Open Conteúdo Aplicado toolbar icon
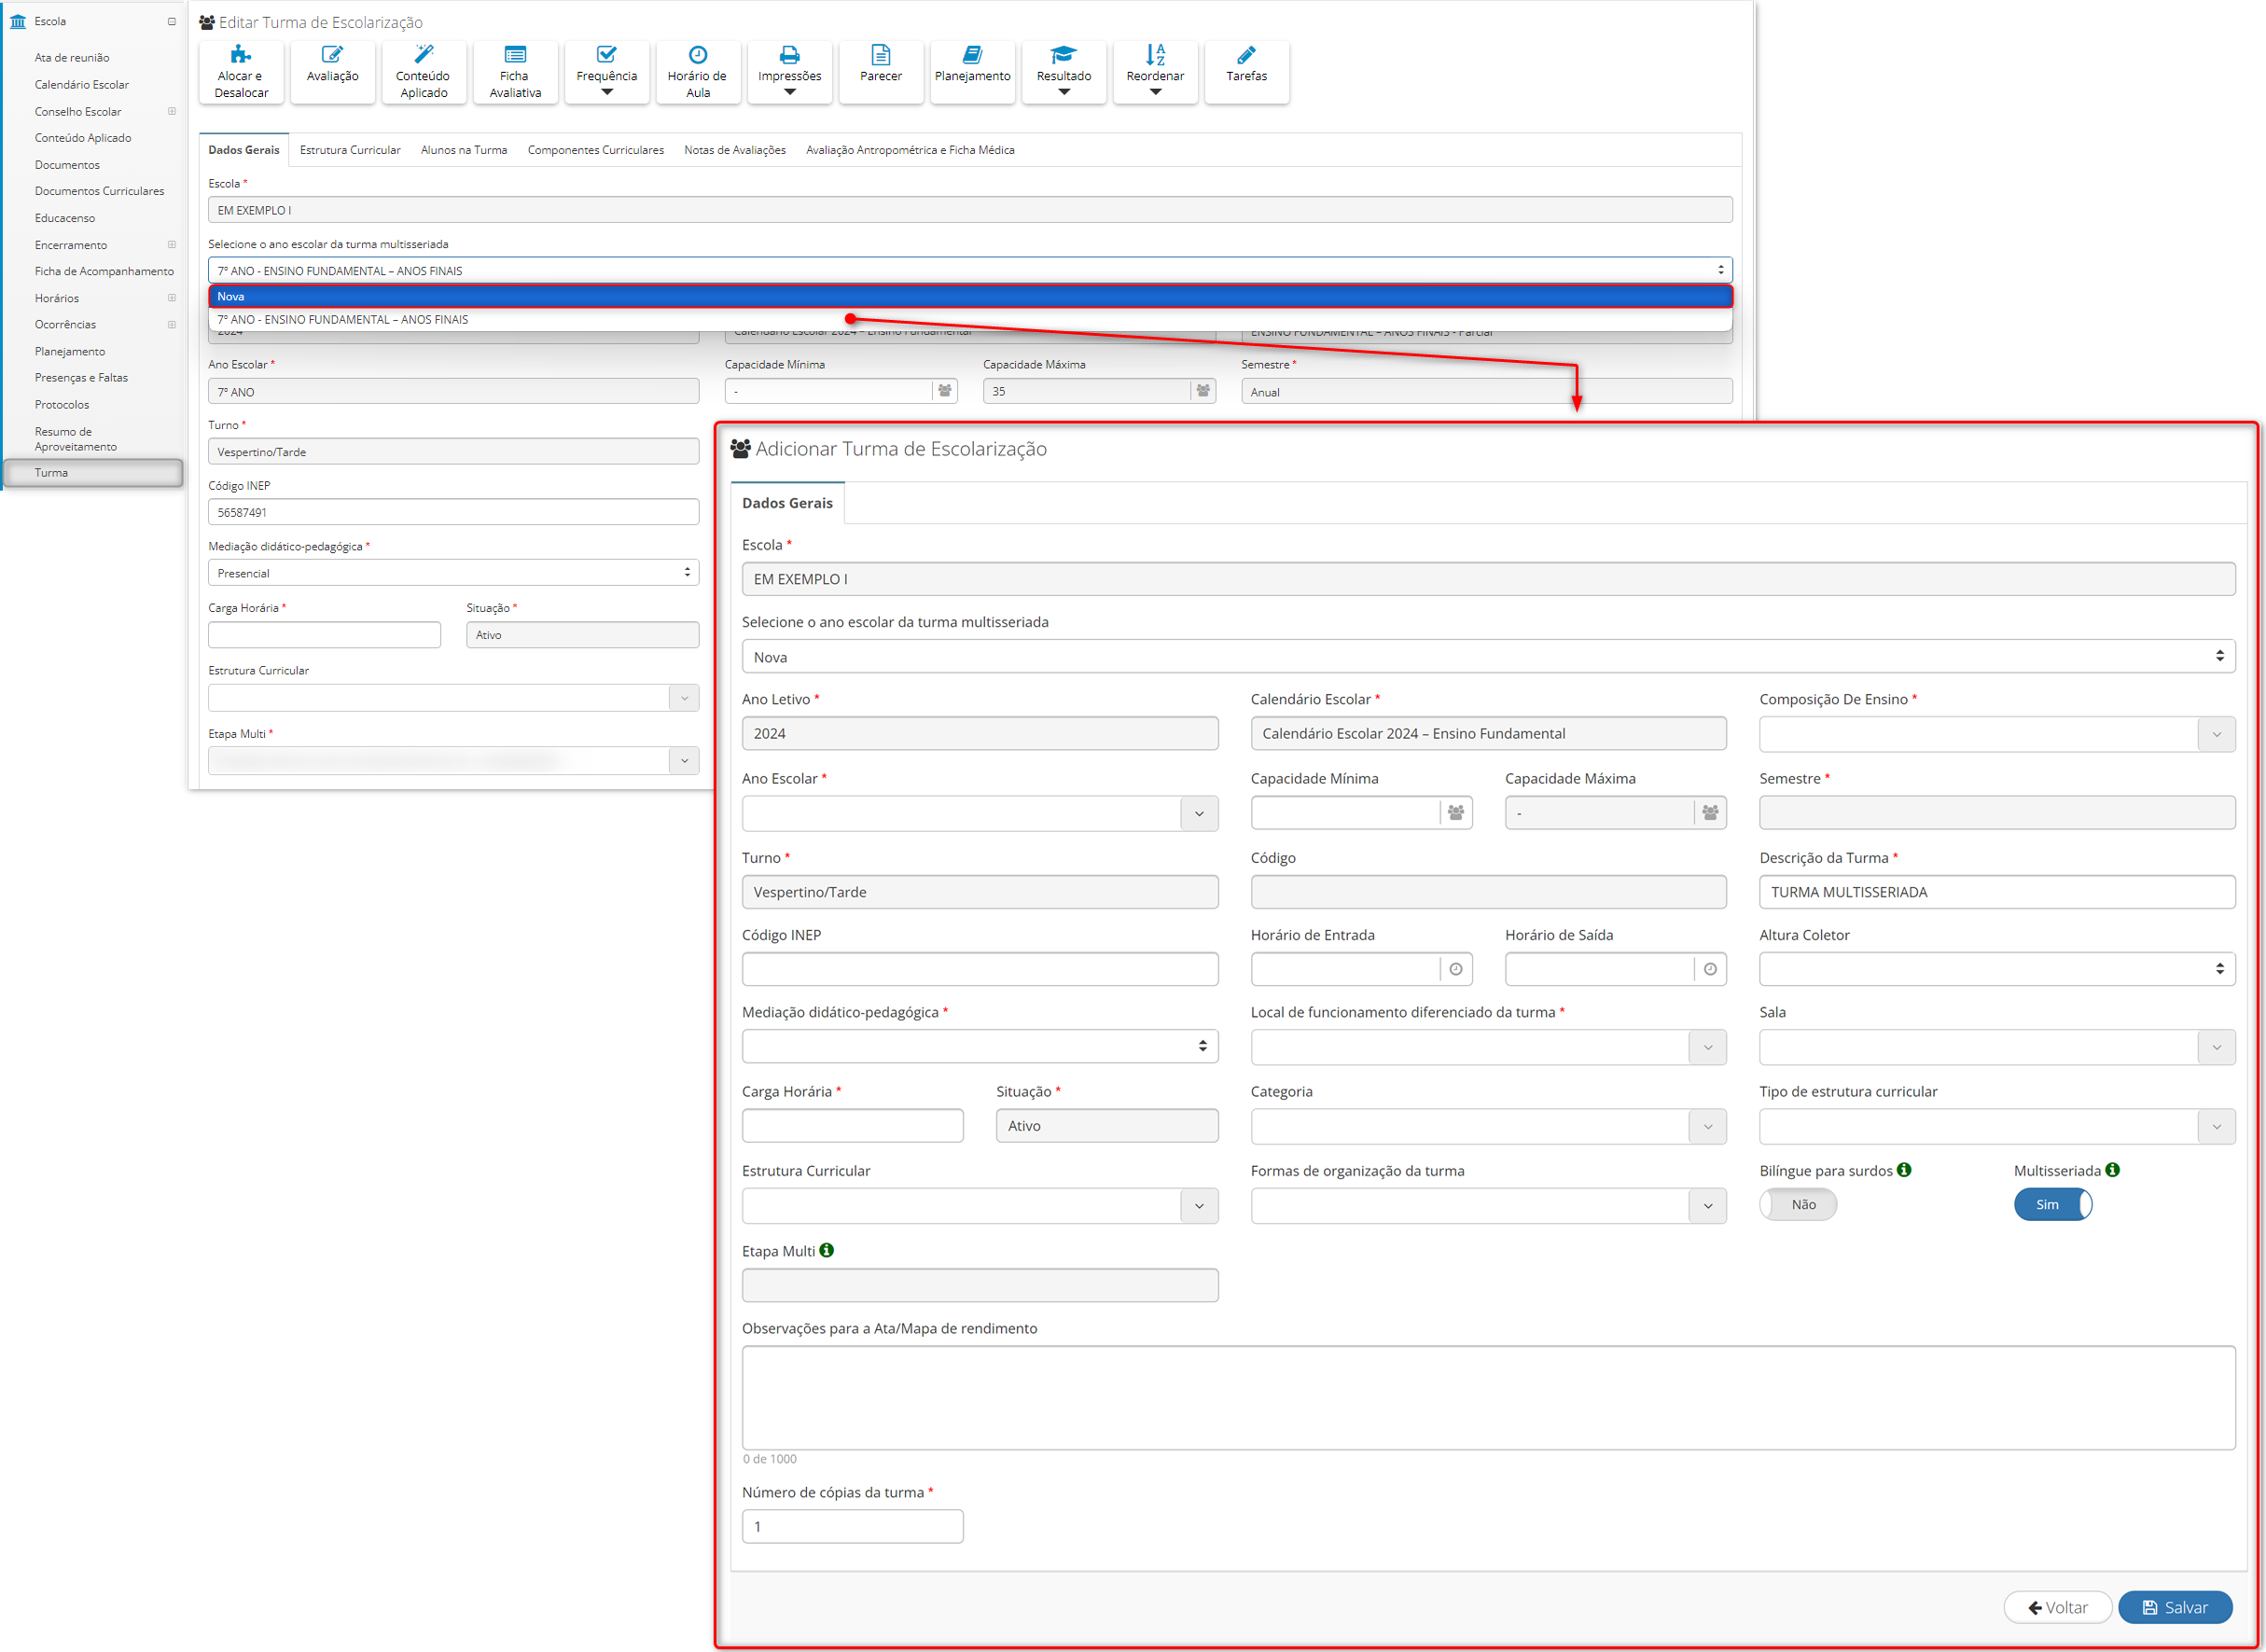This screenshot has width=2266, height=1652. coord(423,71)
